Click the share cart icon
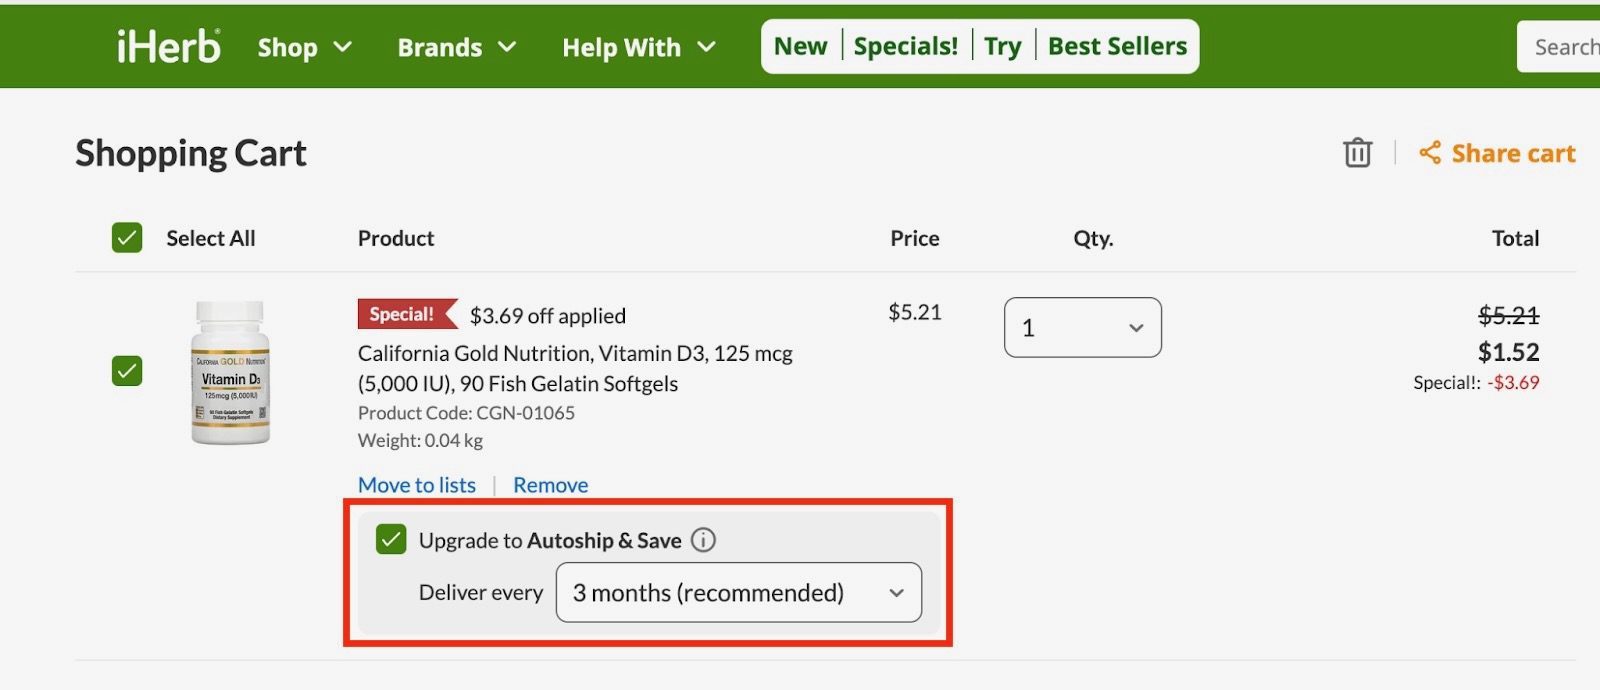The width and height of the screenshot is (1600, 690). tap(1430, 153)
